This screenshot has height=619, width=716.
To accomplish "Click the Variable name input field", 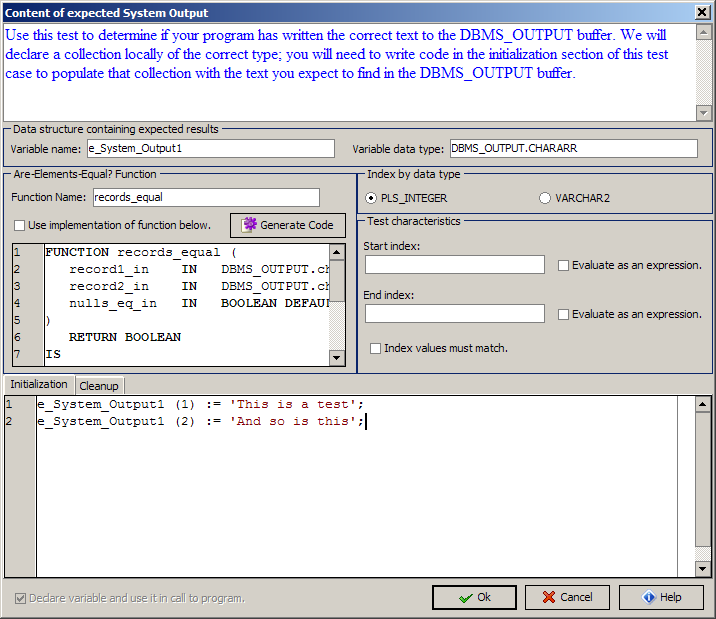I will coord(210,148).
